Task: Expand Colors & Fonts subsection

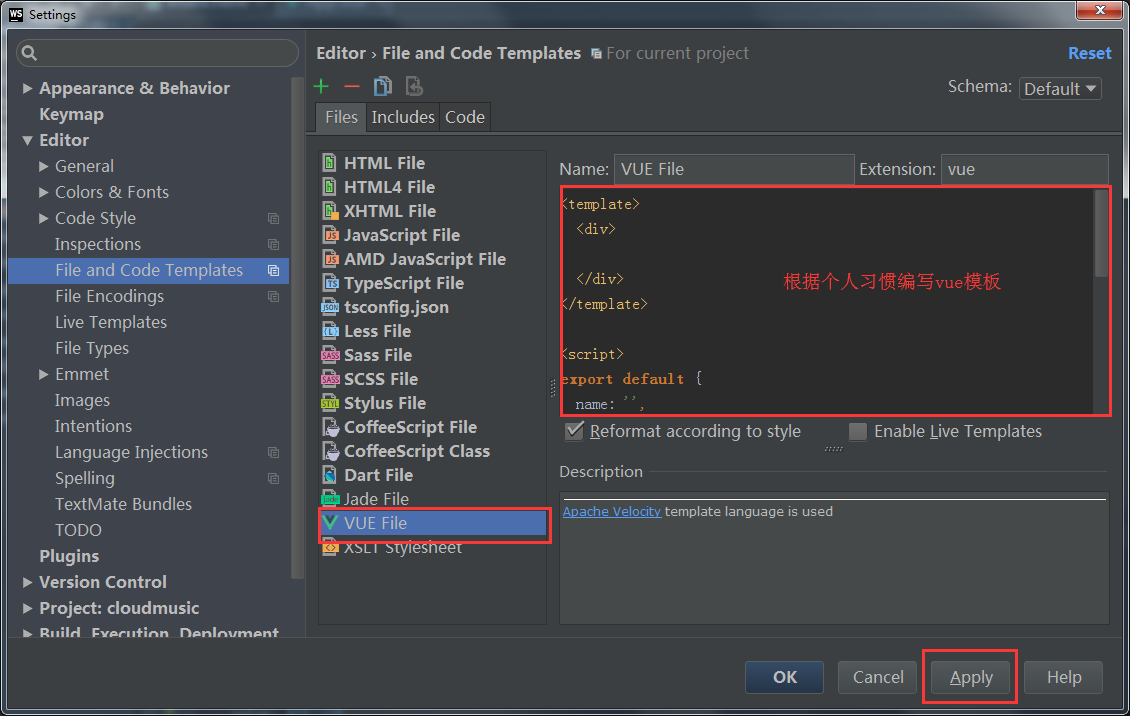Action: click(43, 192)
